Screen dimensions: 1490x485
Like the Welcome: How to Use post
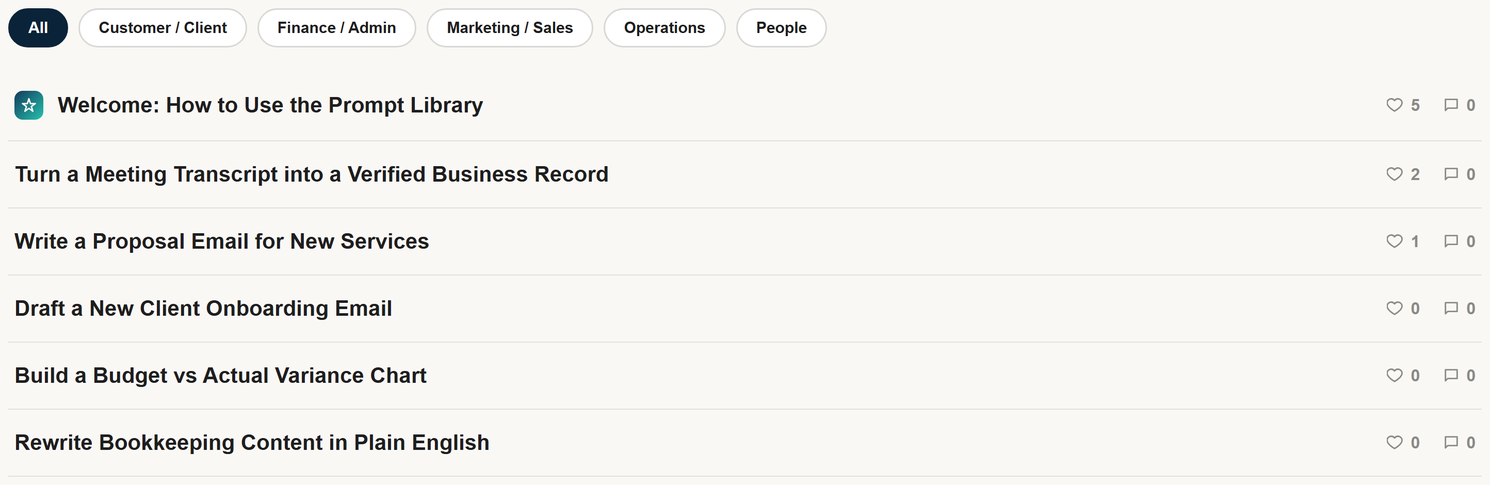1394,105
